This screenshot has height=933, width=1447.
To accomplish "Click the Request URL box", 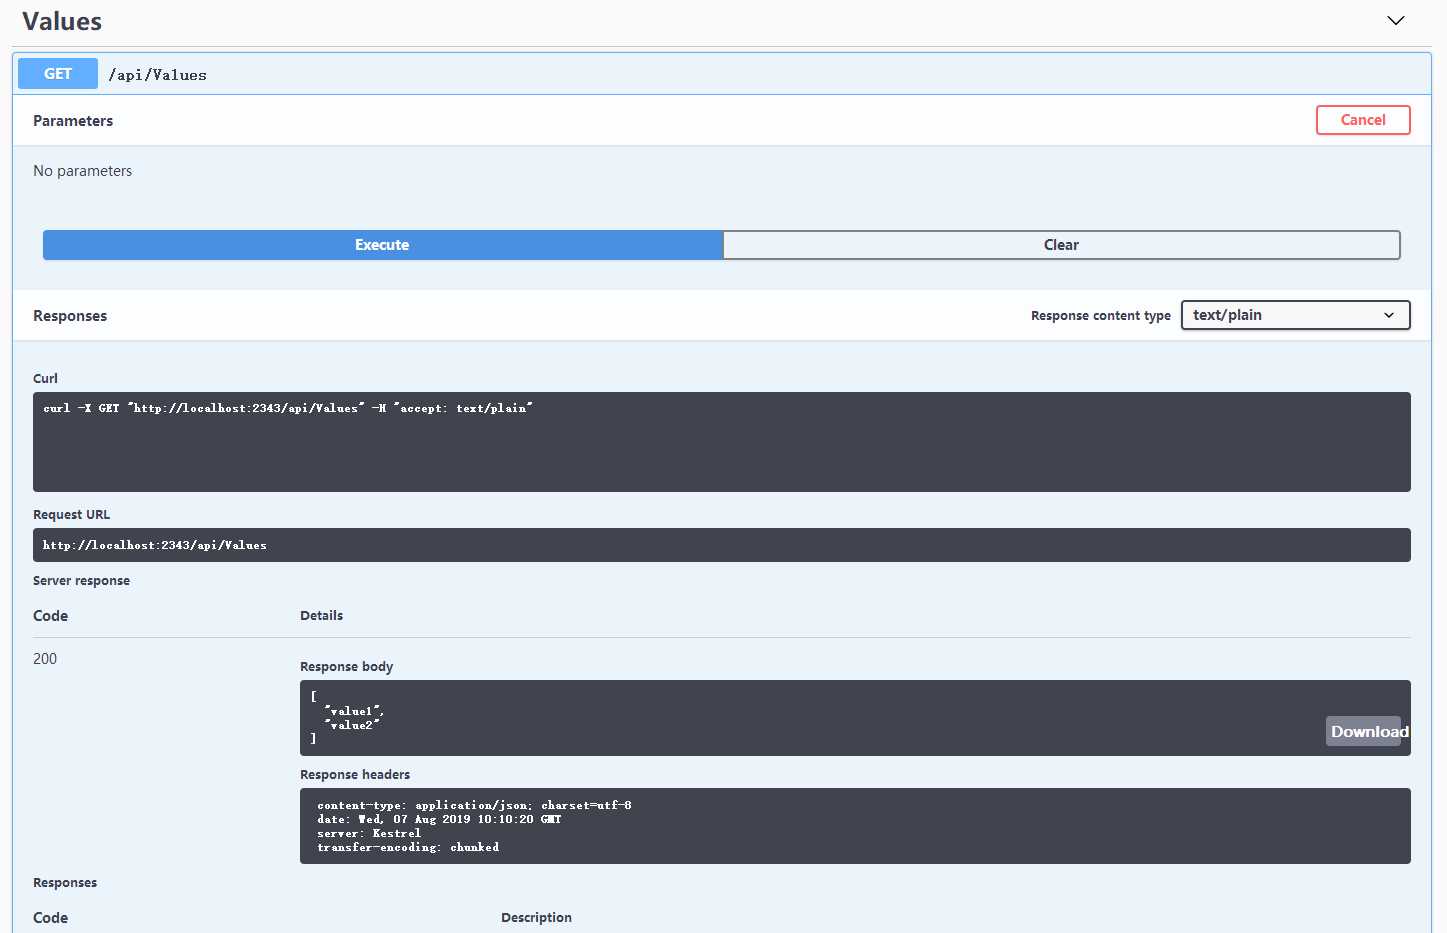I will (x=722, y=545).
